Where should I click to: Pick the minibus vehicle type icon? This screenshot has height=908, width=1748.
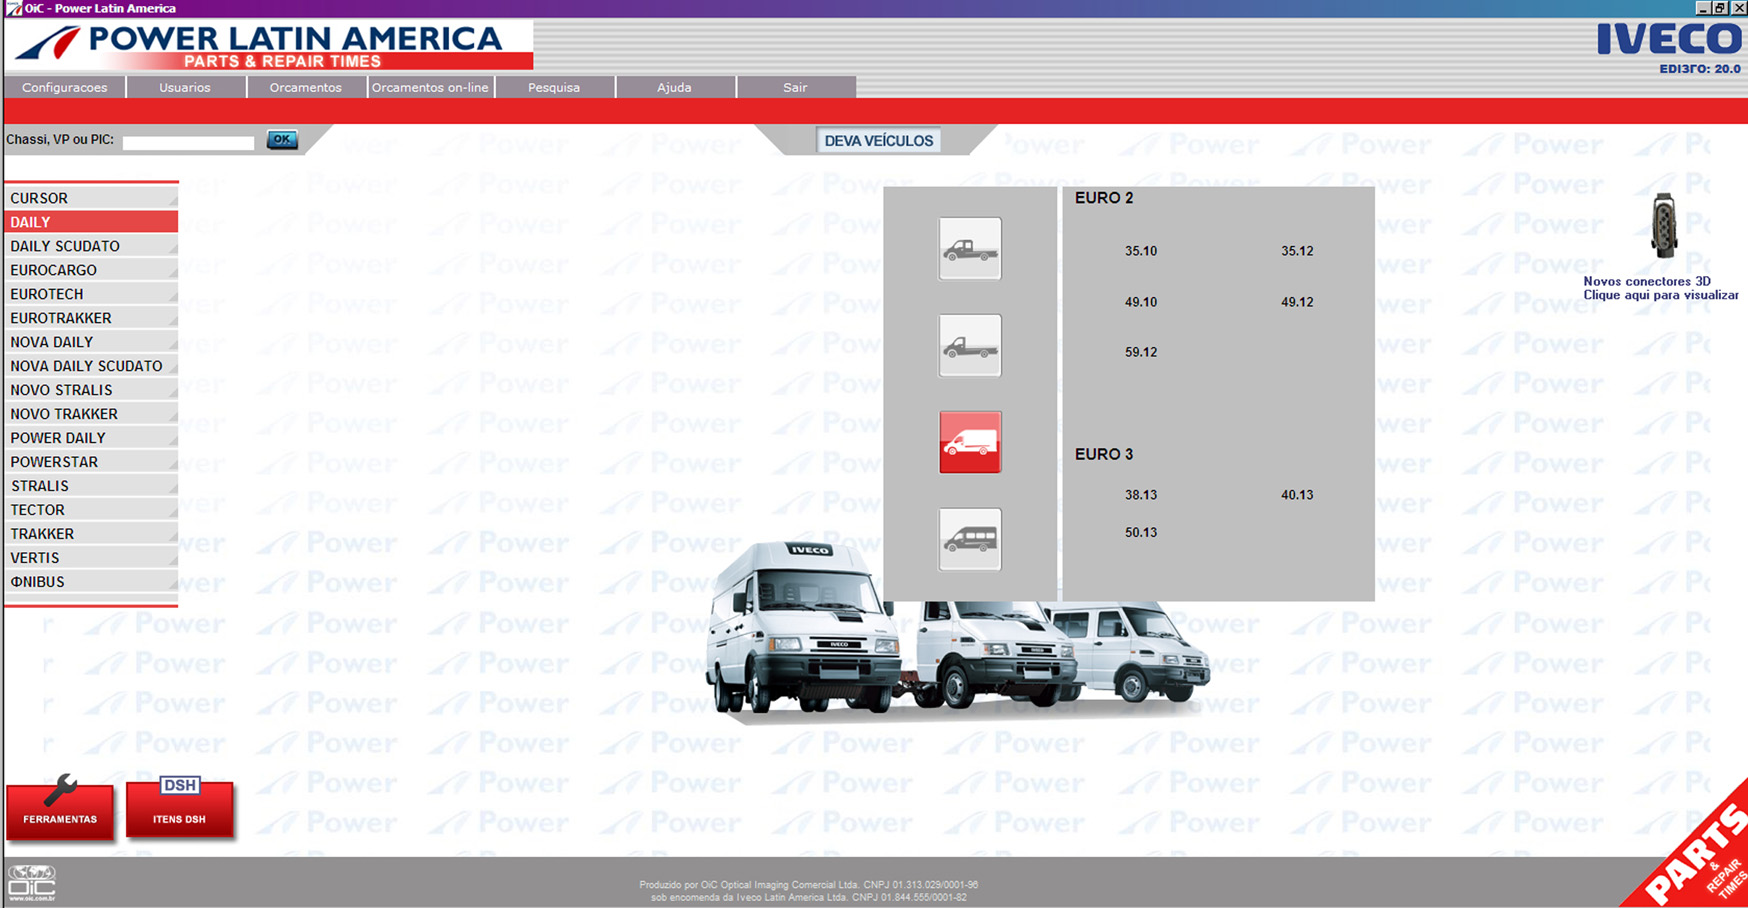coord(969,540)
